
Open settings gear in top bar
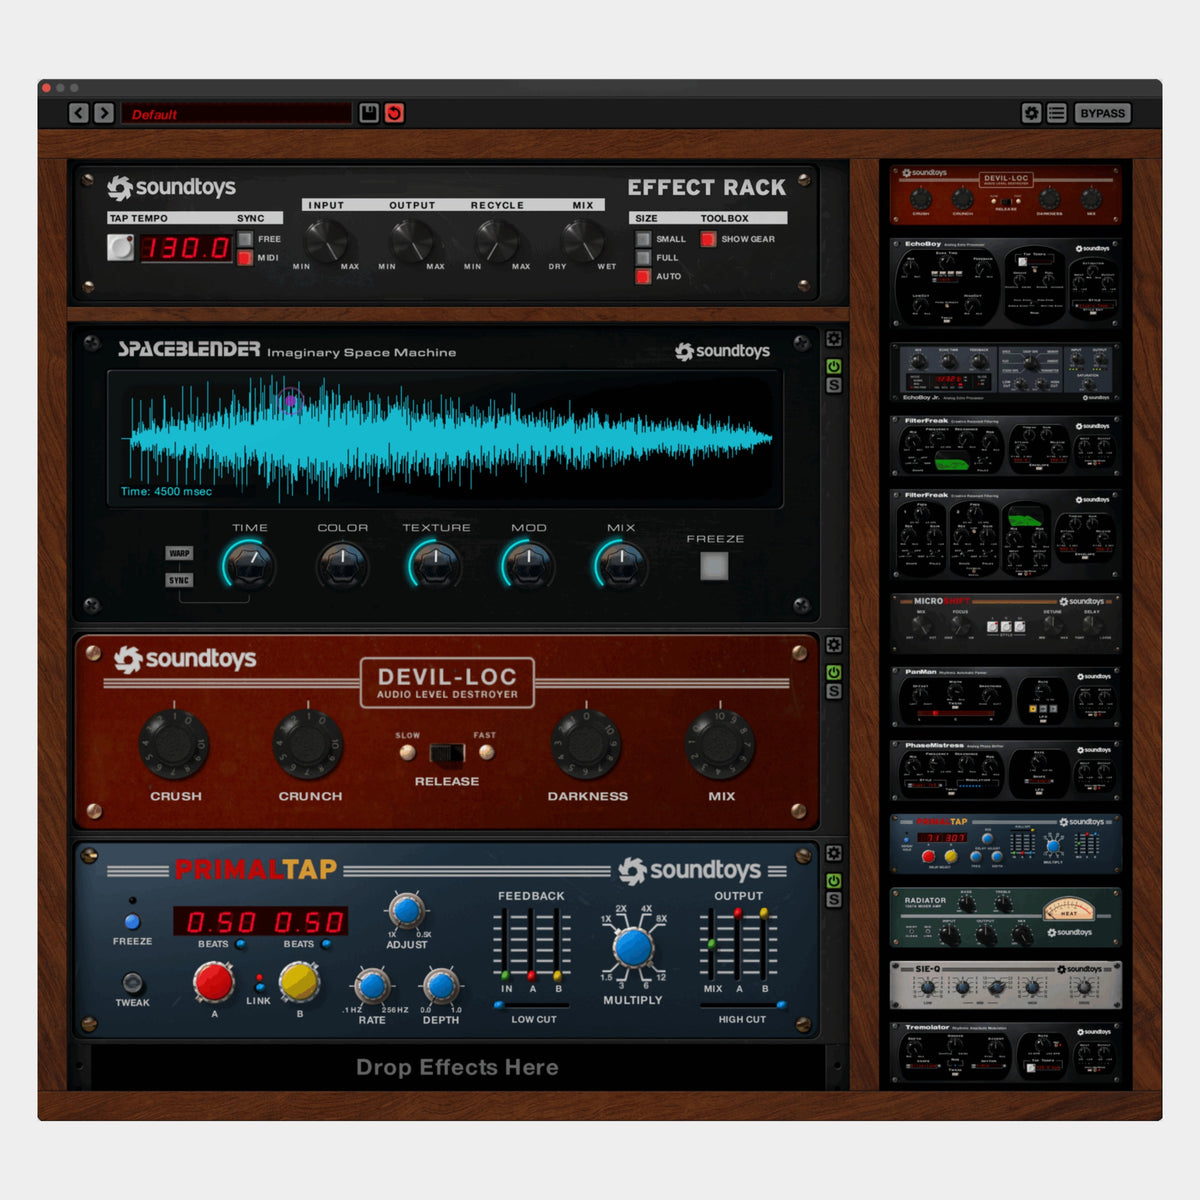pyautogui.click(x=1032, y=113)
